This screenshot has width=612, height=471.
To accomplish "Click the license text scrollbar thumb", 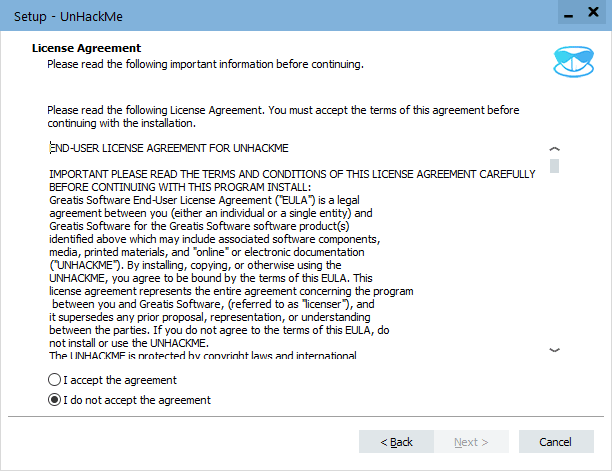I will coord(555,166).
